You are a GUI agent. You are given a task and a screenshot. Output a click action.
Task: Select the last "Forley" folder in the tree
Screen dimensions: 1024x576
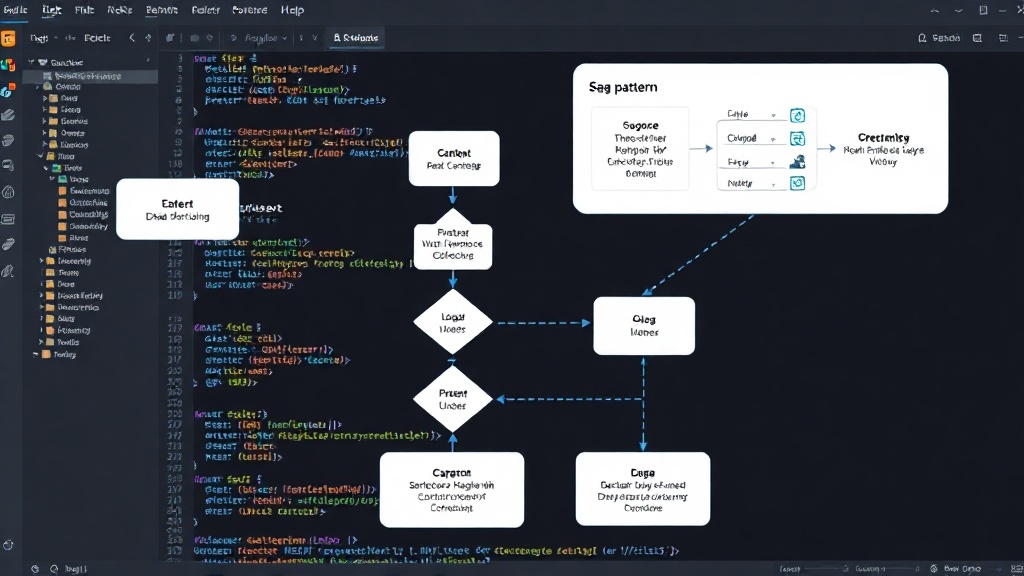click(x=59, y=355)
